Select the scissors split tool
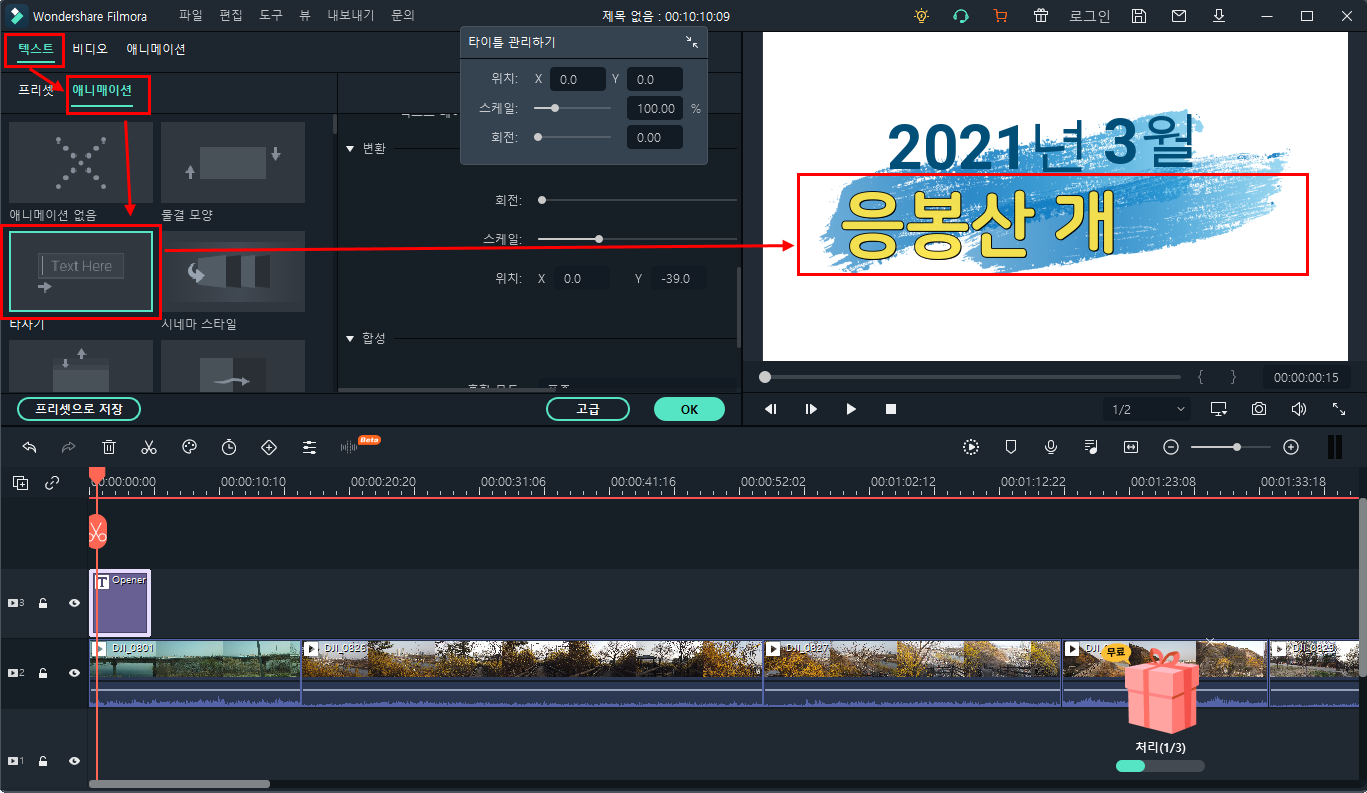This screenshot has height=793, width=1367. click(149, 447)
